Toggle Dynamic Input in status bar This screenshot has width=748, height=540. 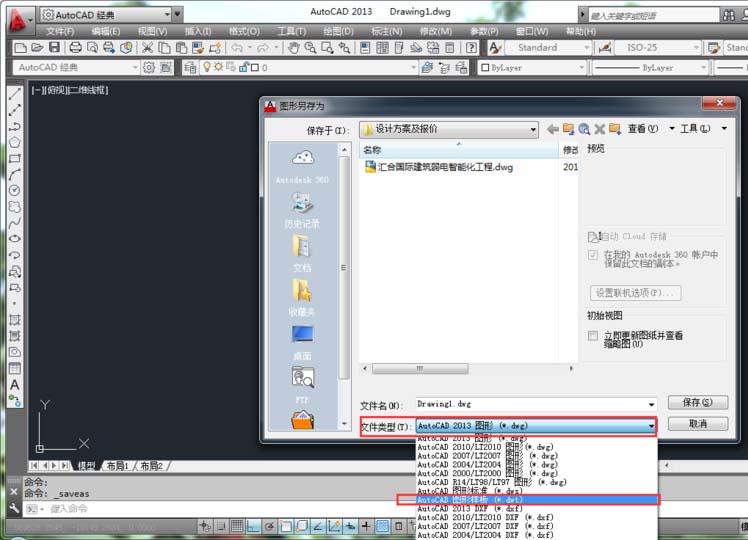point(351,527)
